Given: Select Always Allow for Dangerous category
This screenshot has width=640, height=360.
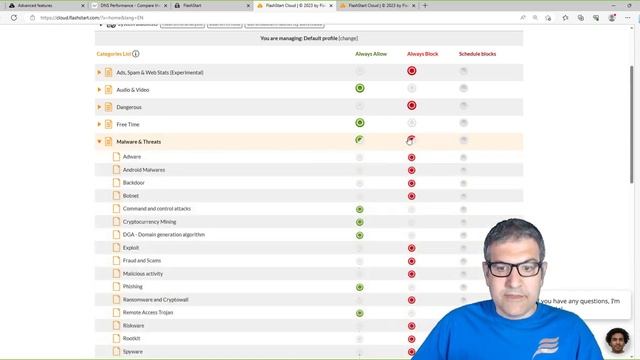Looking at the screenshot, I should coord(360,106).
